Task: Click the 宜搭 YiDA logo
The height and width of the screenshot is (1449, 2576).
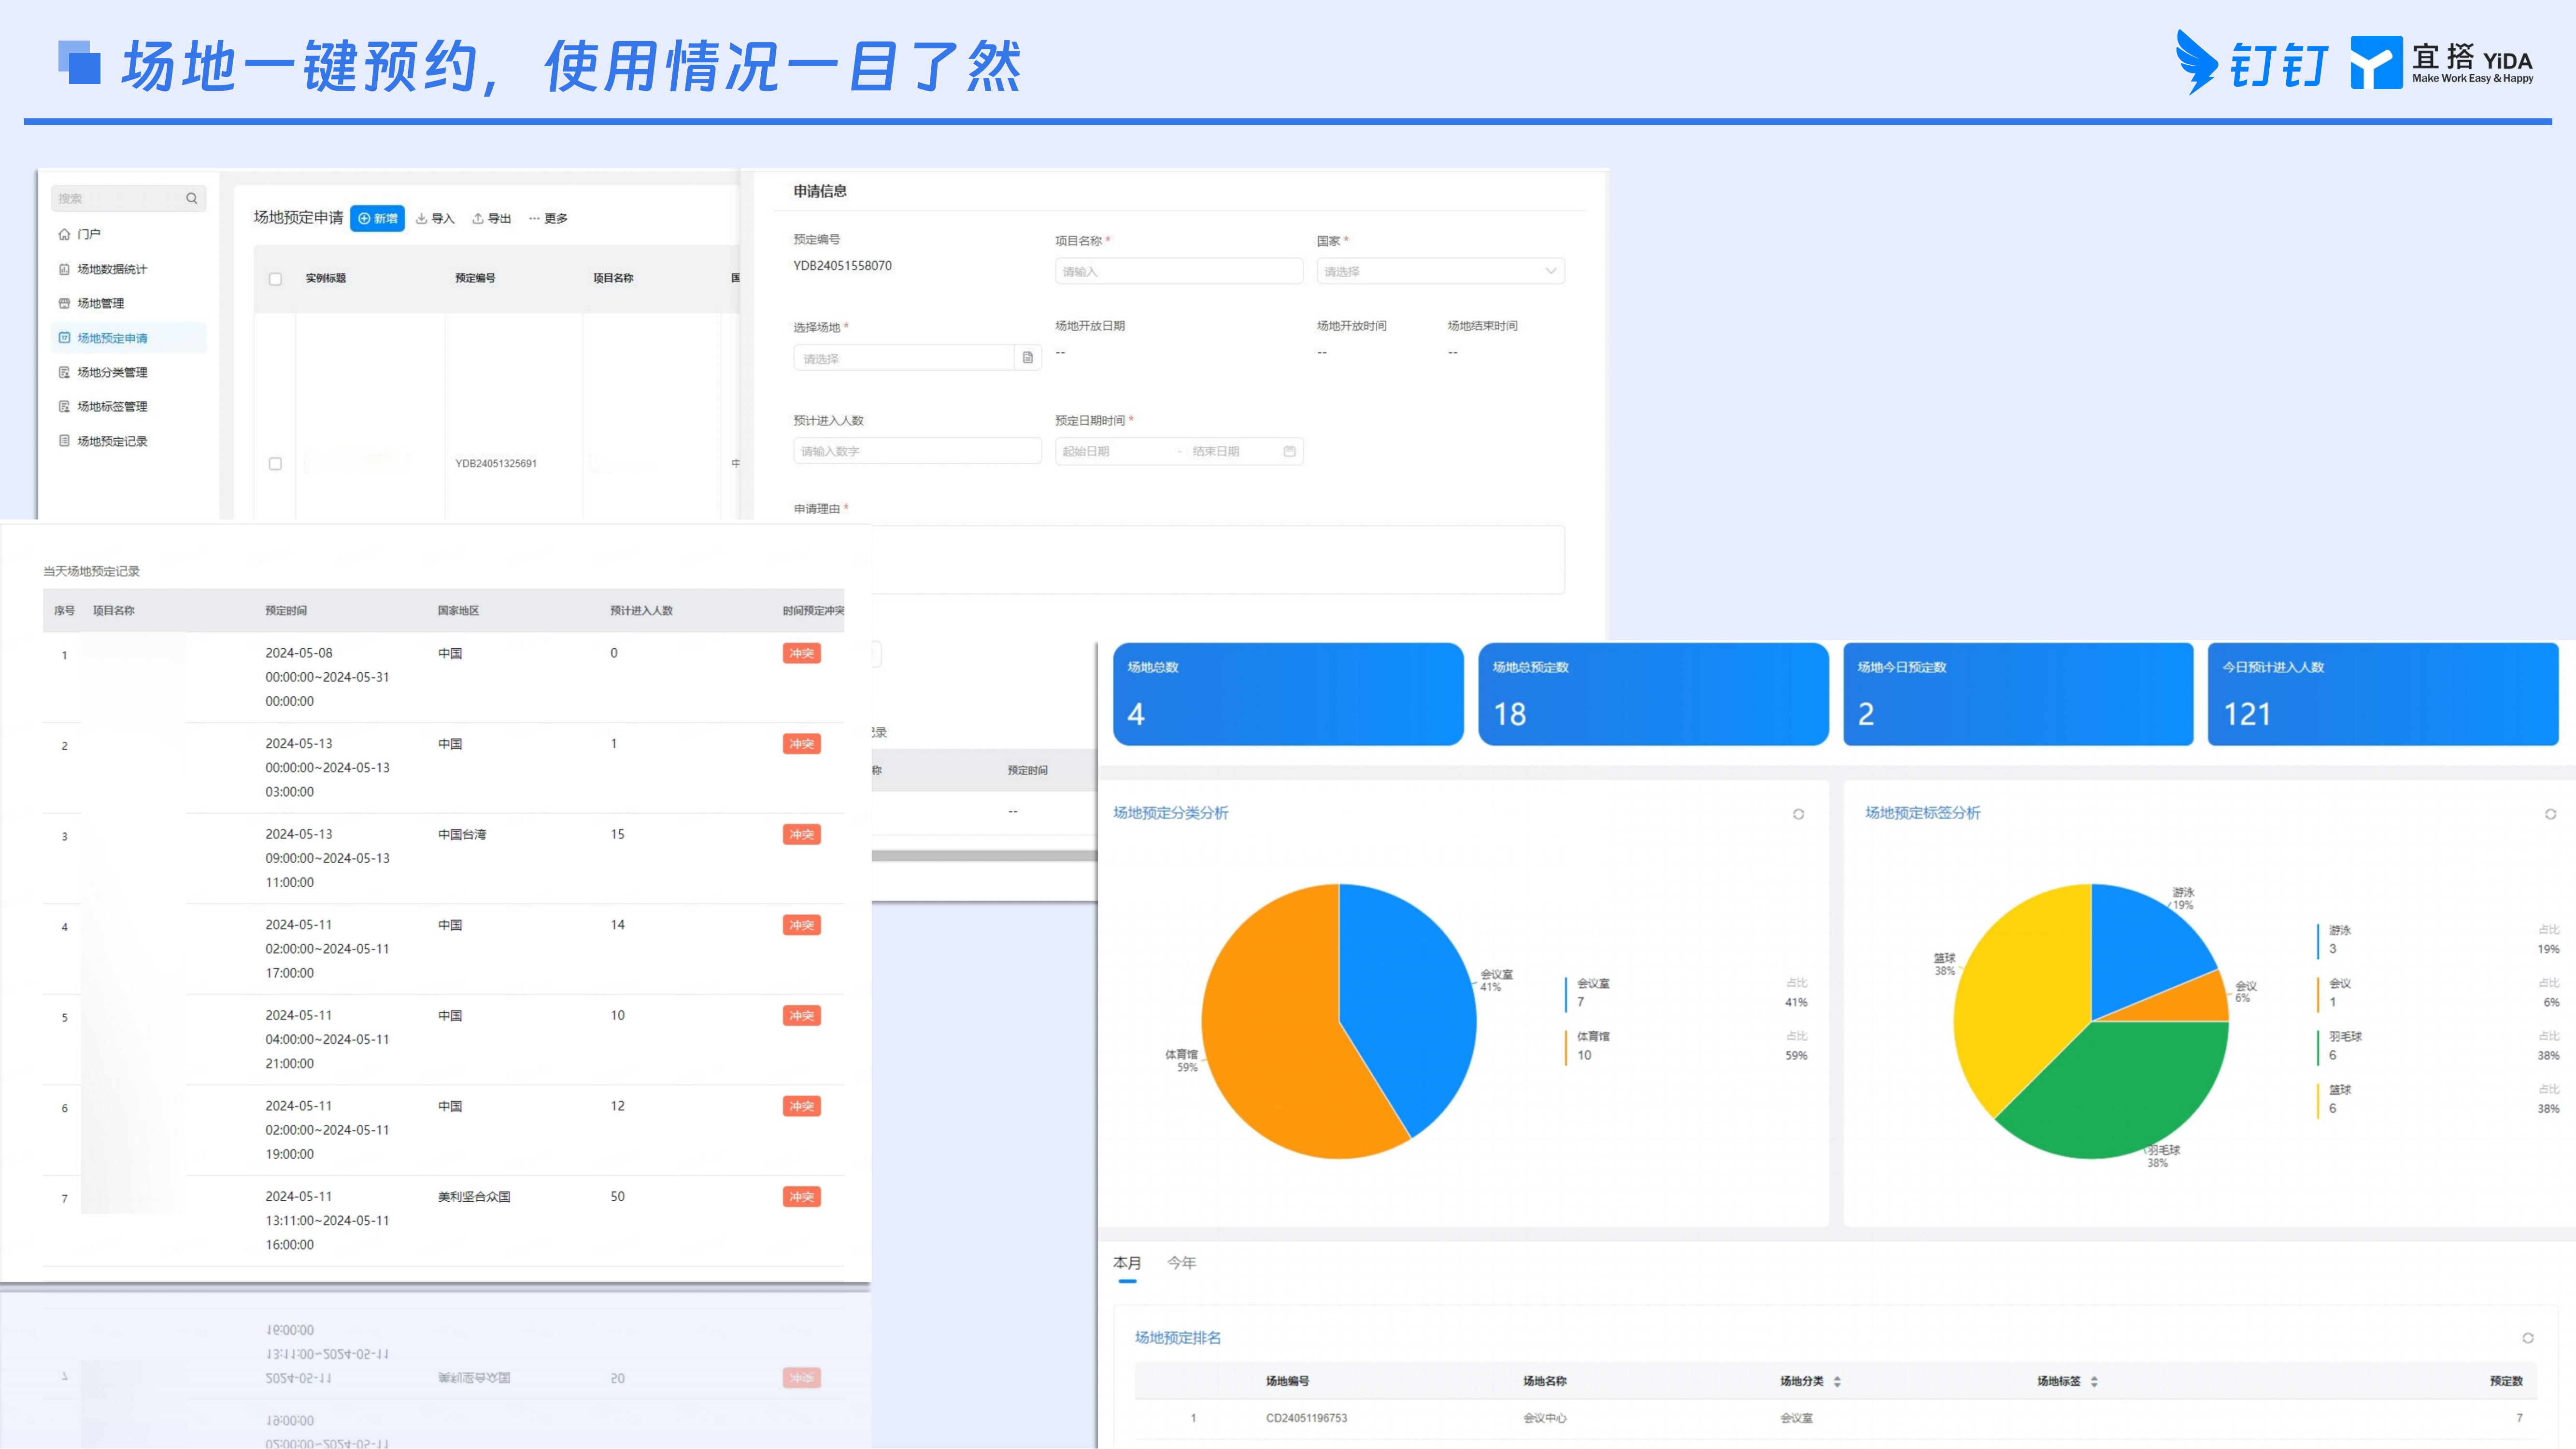Action: pyautogui.click(x=2442, y=63)
